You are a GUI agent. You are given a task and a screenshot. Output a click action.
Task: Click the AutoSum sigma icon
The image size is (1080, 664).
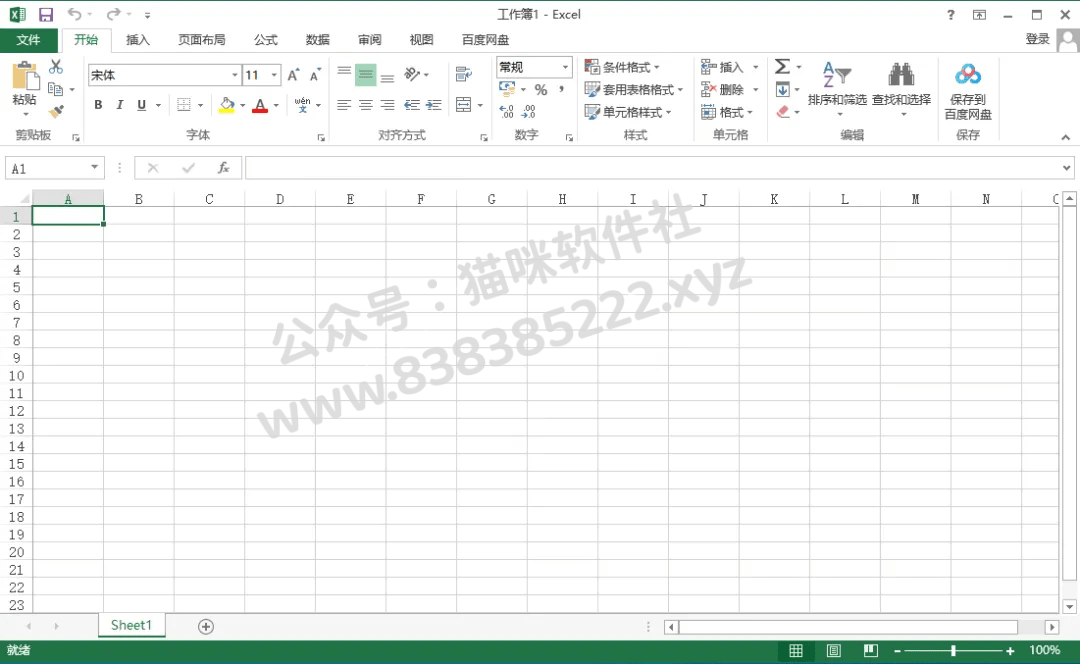[x=782, y=66]
